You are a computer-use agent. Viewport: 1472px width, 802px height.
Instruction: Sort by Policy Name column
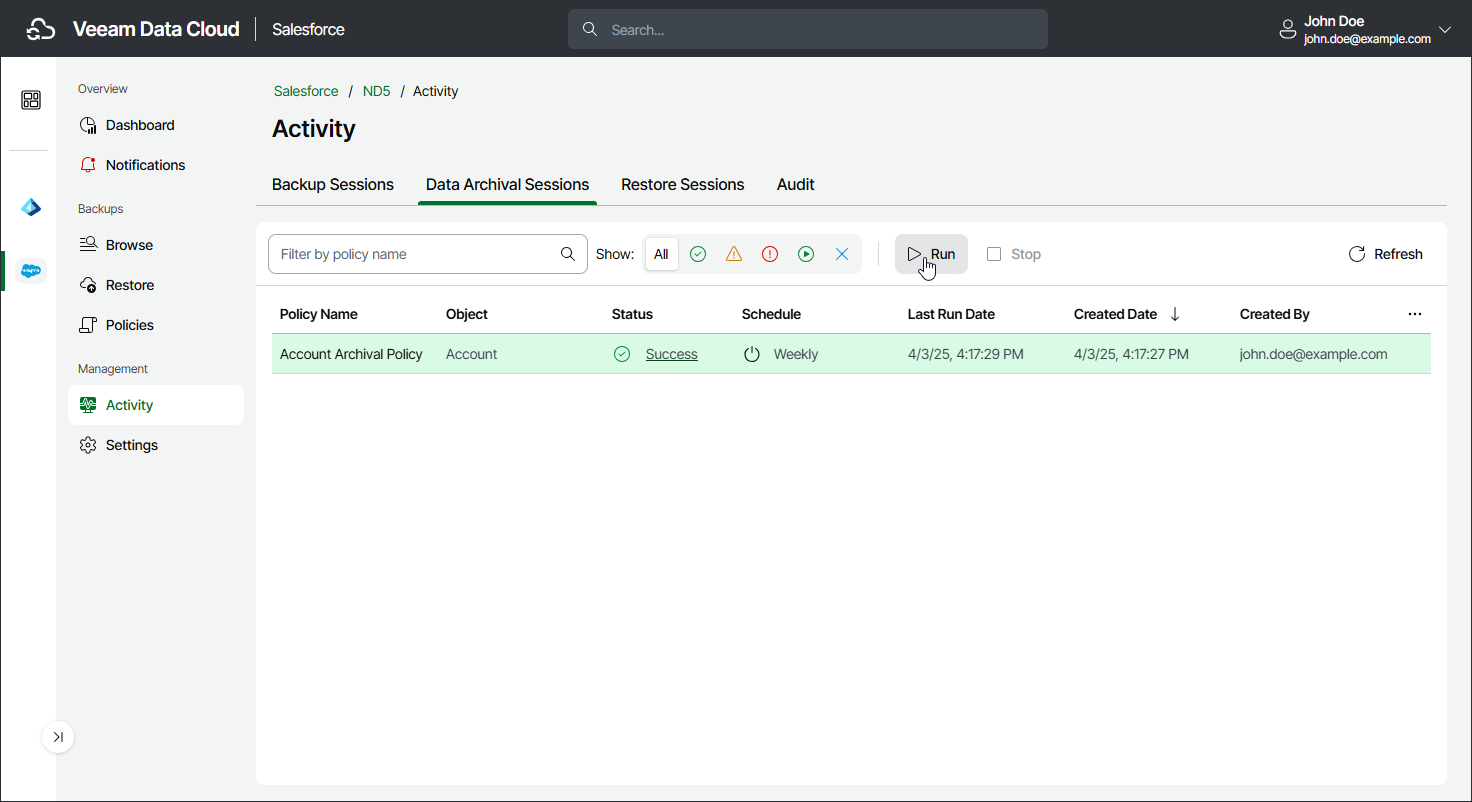coord(319,314)
